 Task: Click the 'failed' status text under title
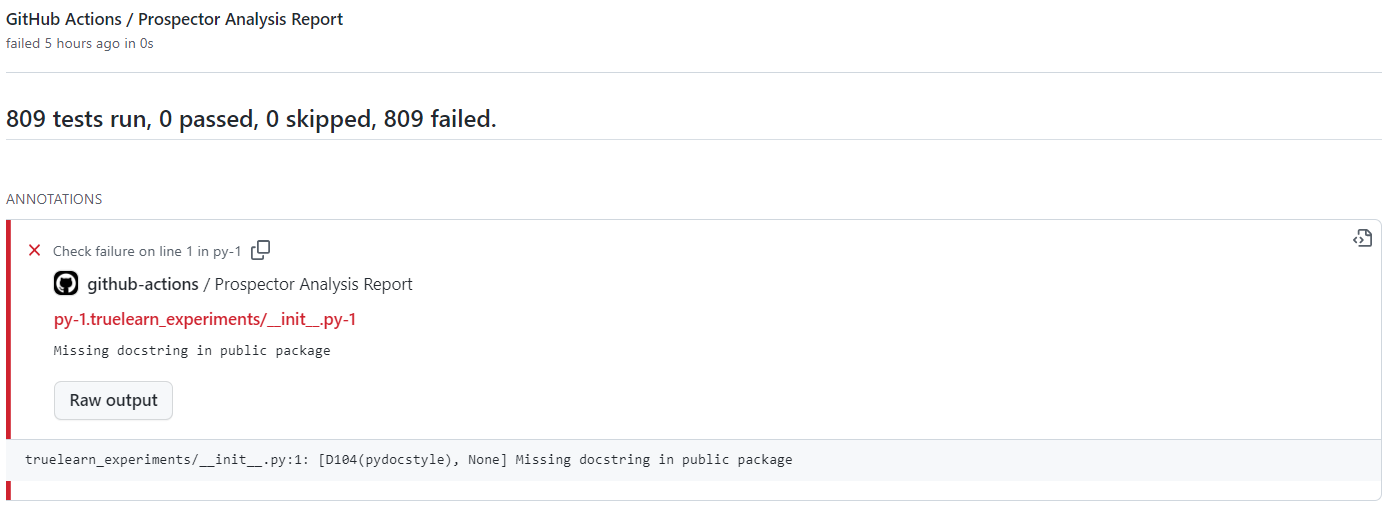click(23, 43)
